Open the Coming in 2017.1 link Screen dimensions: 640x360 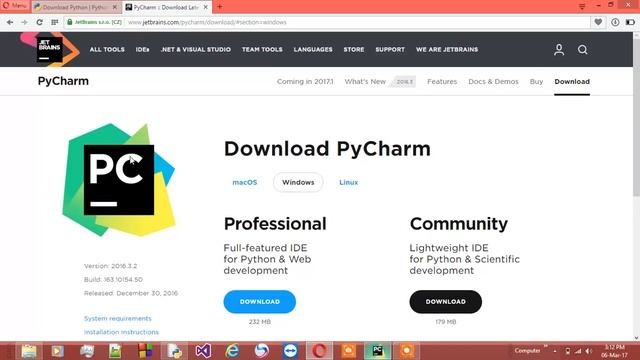pyautogui.click(x=305, y=82)
